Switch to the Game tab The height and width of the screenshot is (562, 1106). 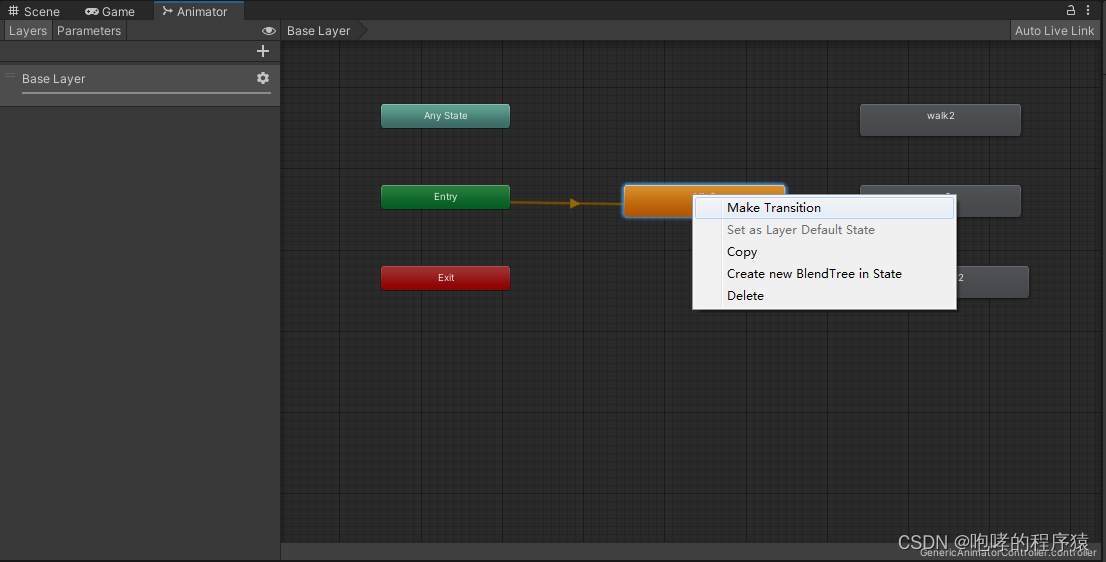click(110, 11)
